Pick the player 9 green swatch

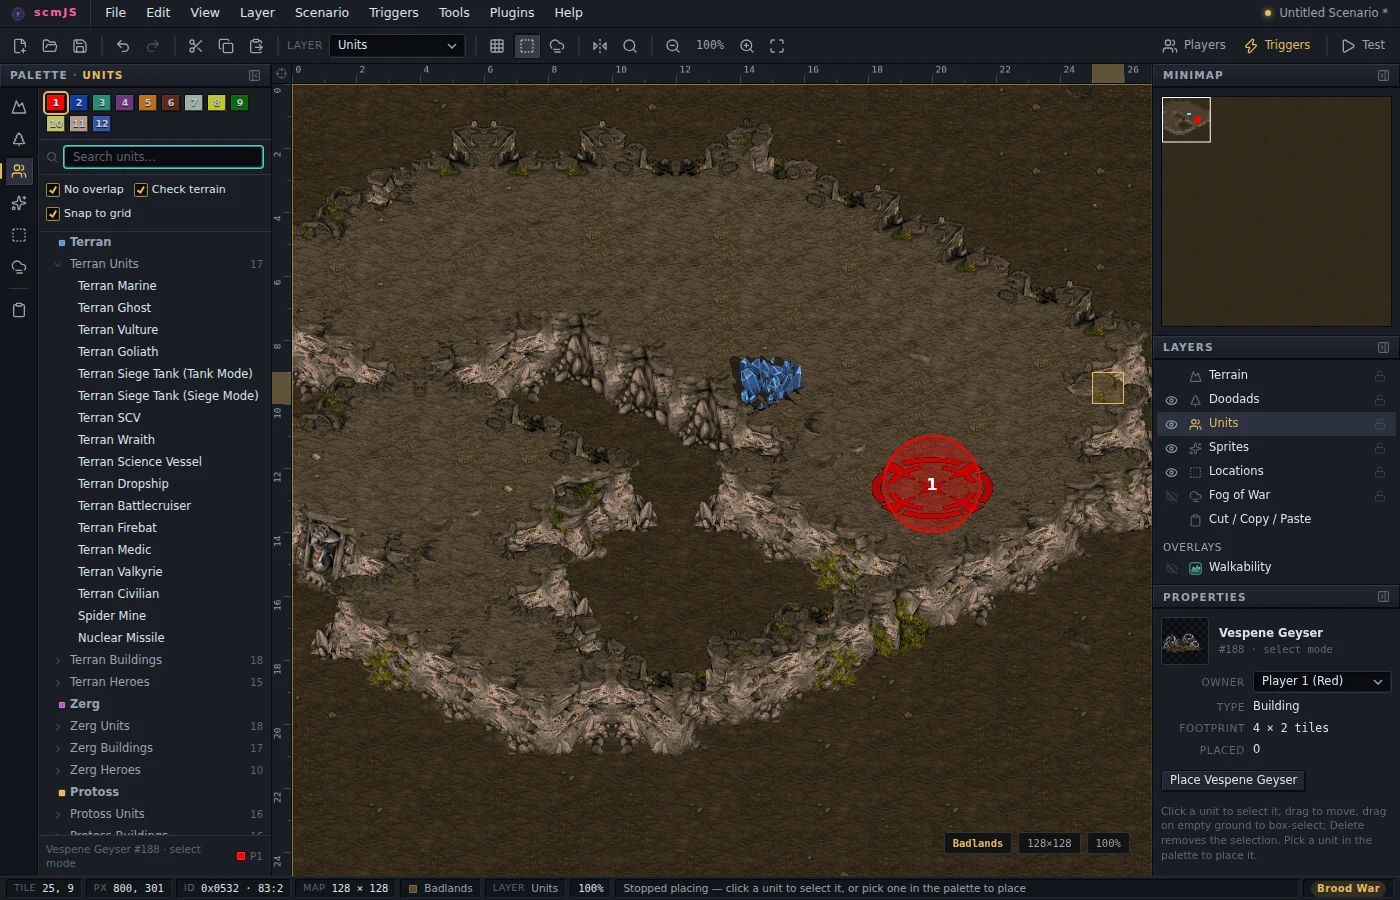[x=240, y=103]
